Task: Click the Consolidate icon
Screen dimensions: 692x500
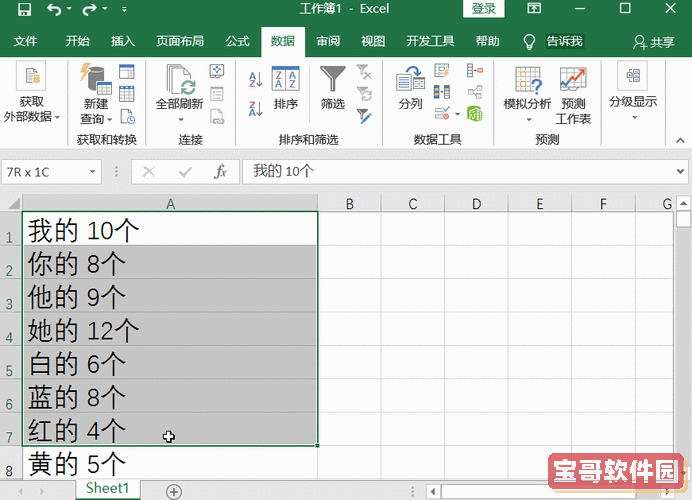Action: [x=475, y=70]
